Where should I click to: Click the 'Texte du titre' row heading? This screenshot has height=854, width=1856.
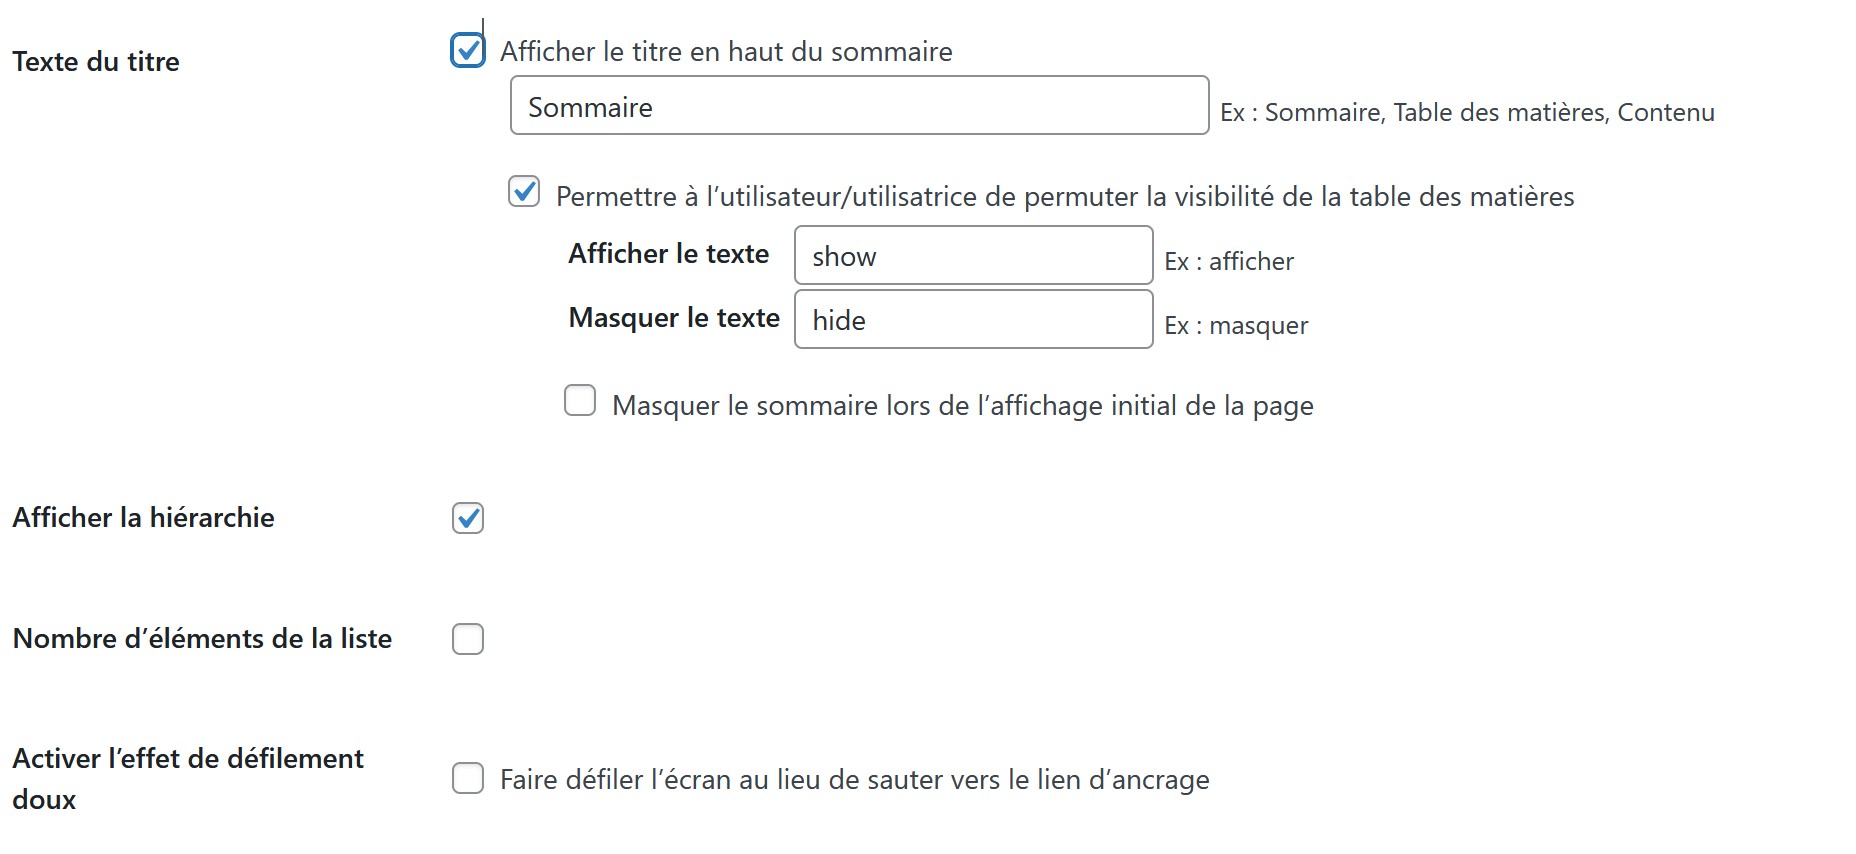point(96,62)
